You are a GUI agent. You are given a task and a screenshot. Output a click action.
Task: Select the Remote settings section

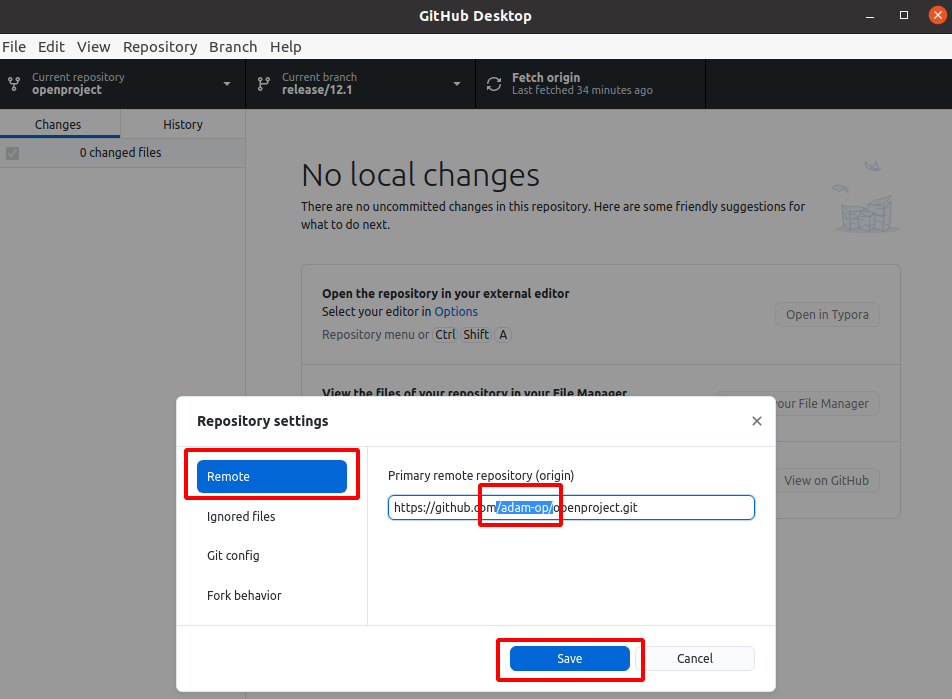271,477
